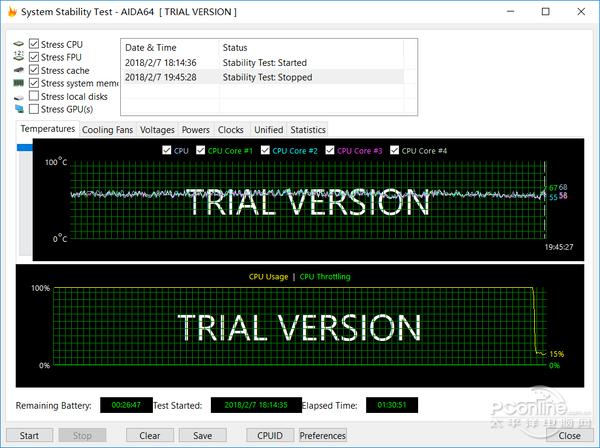Click the Clear button

click(x=150, y=435)
